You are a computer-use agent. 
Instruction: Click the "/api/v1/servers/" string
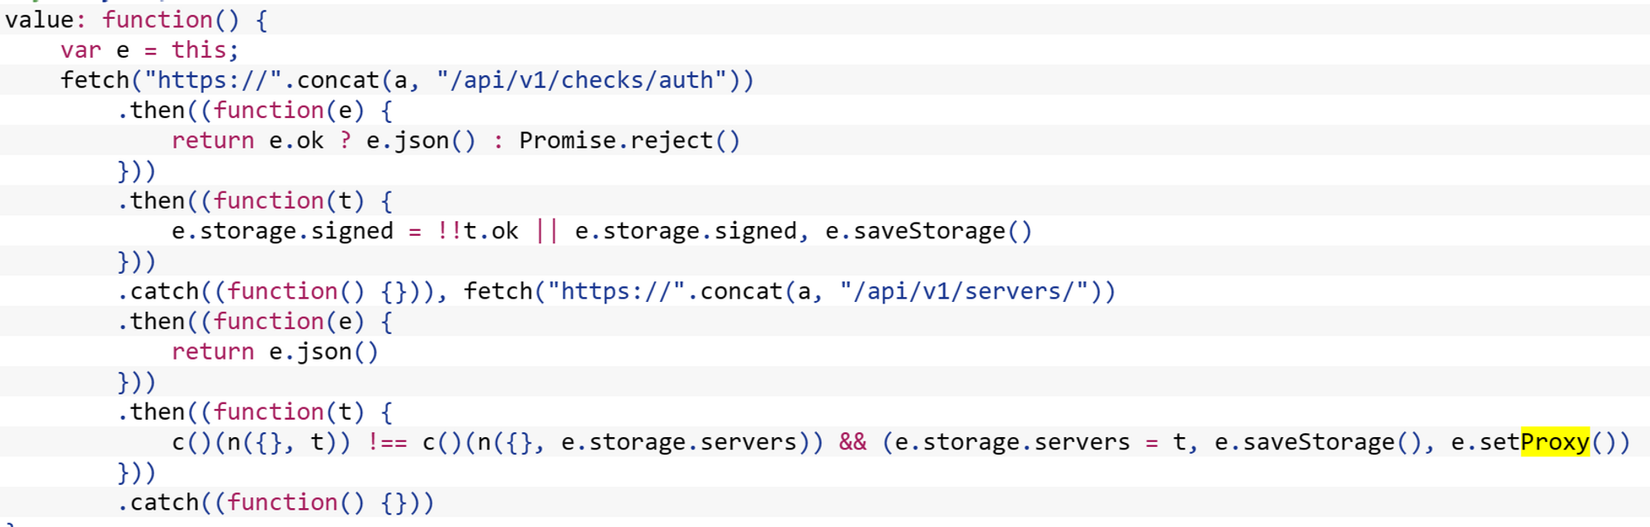click(x=964, y=291)
